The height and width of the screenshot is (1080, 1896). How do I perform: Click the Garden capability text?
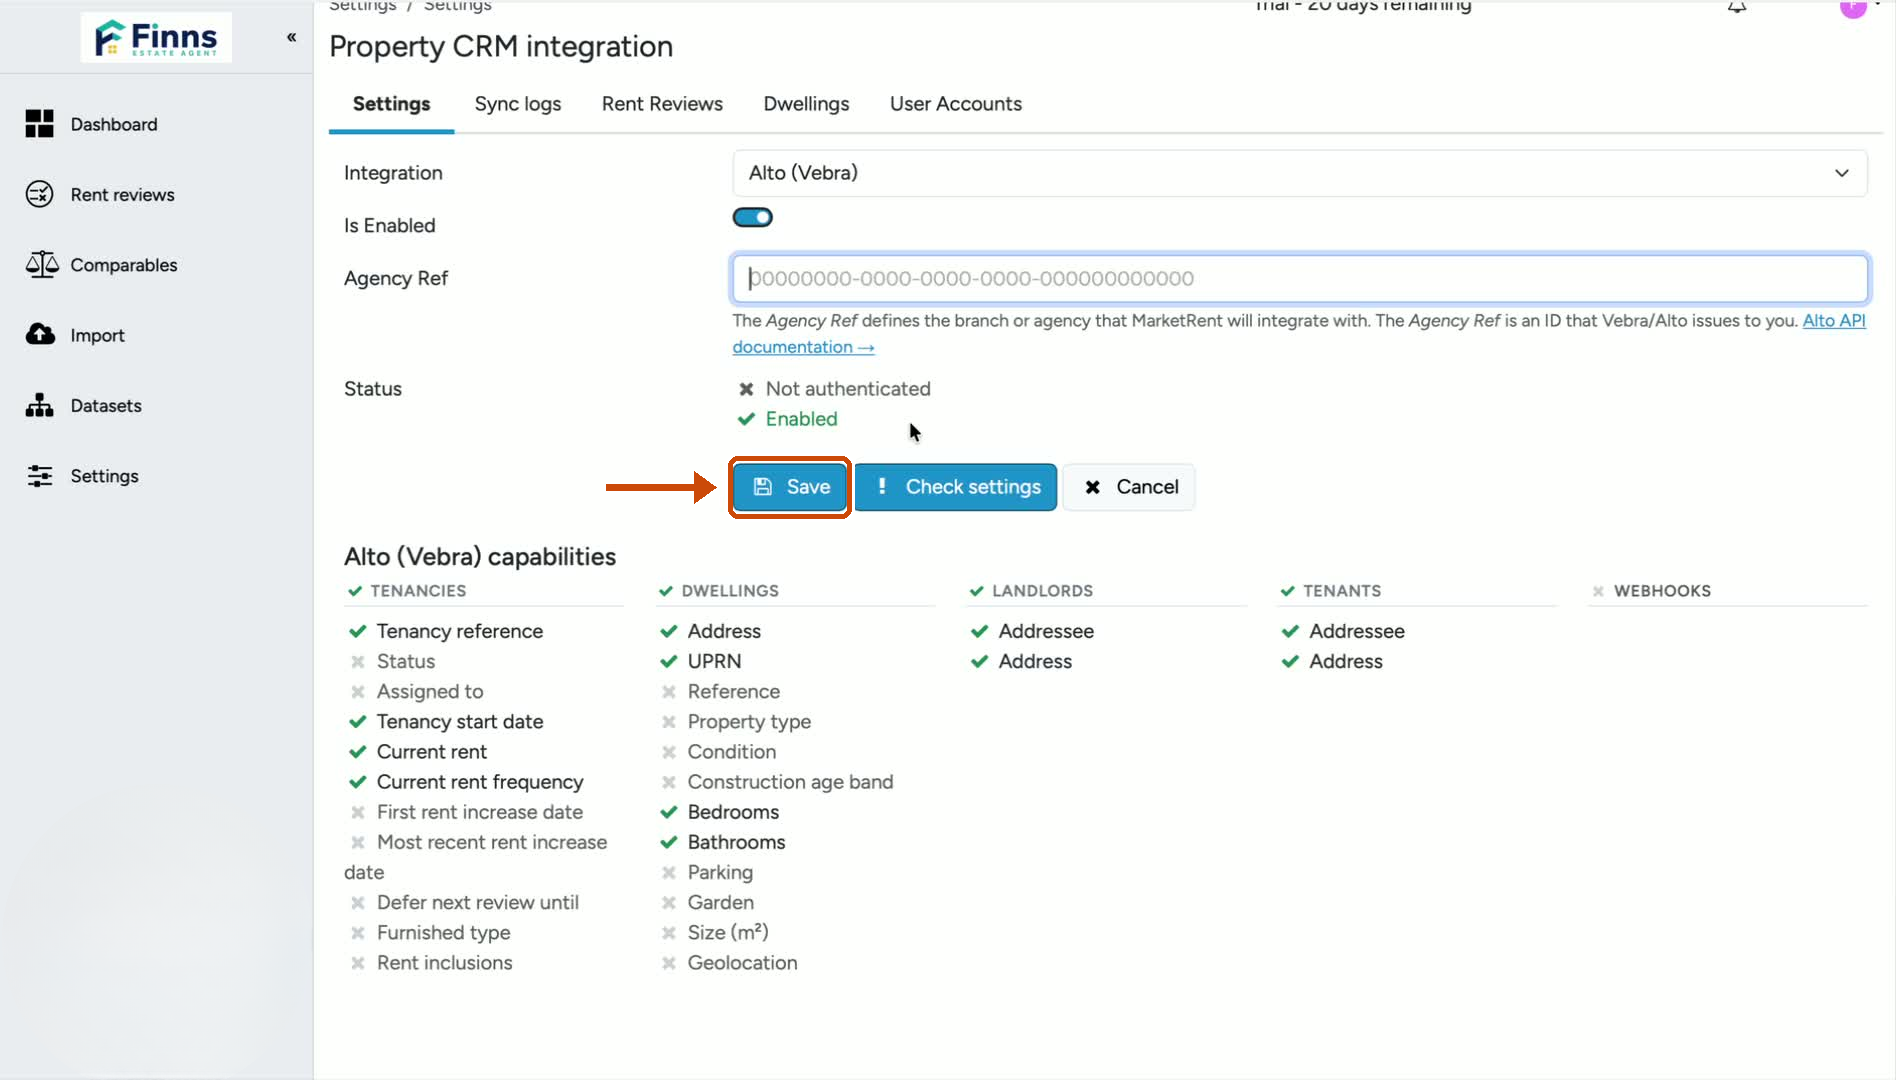click(x=721, y=903)
